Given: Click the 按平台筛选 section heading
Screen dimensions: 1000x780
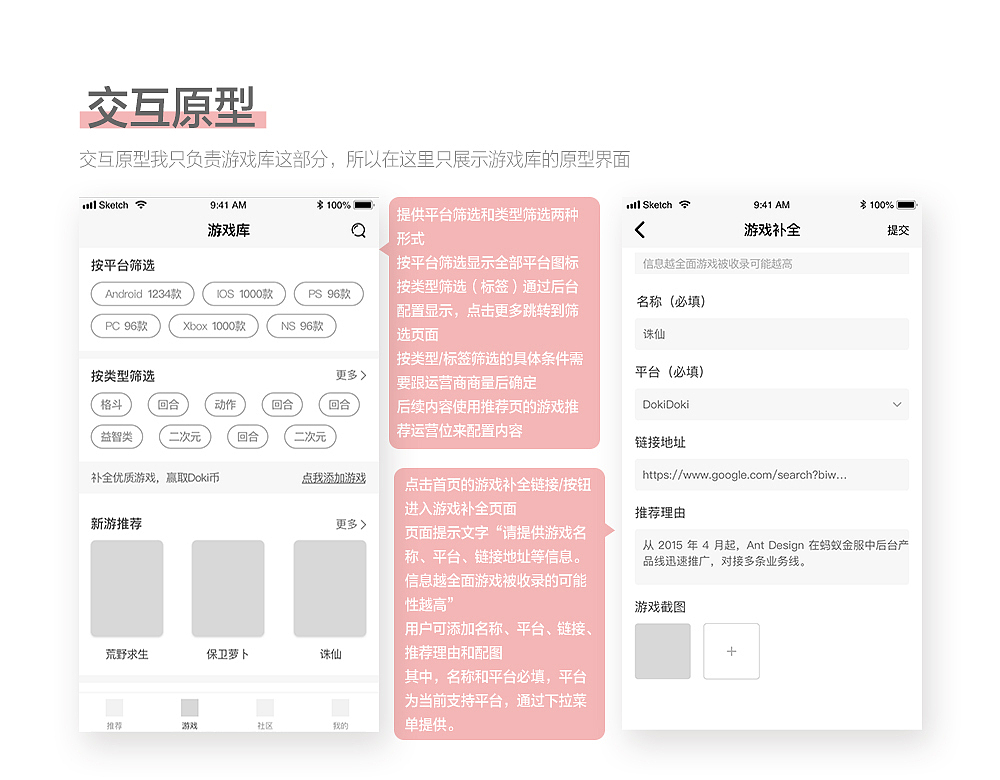Looking at the screenshot, I should click(122, 265).
